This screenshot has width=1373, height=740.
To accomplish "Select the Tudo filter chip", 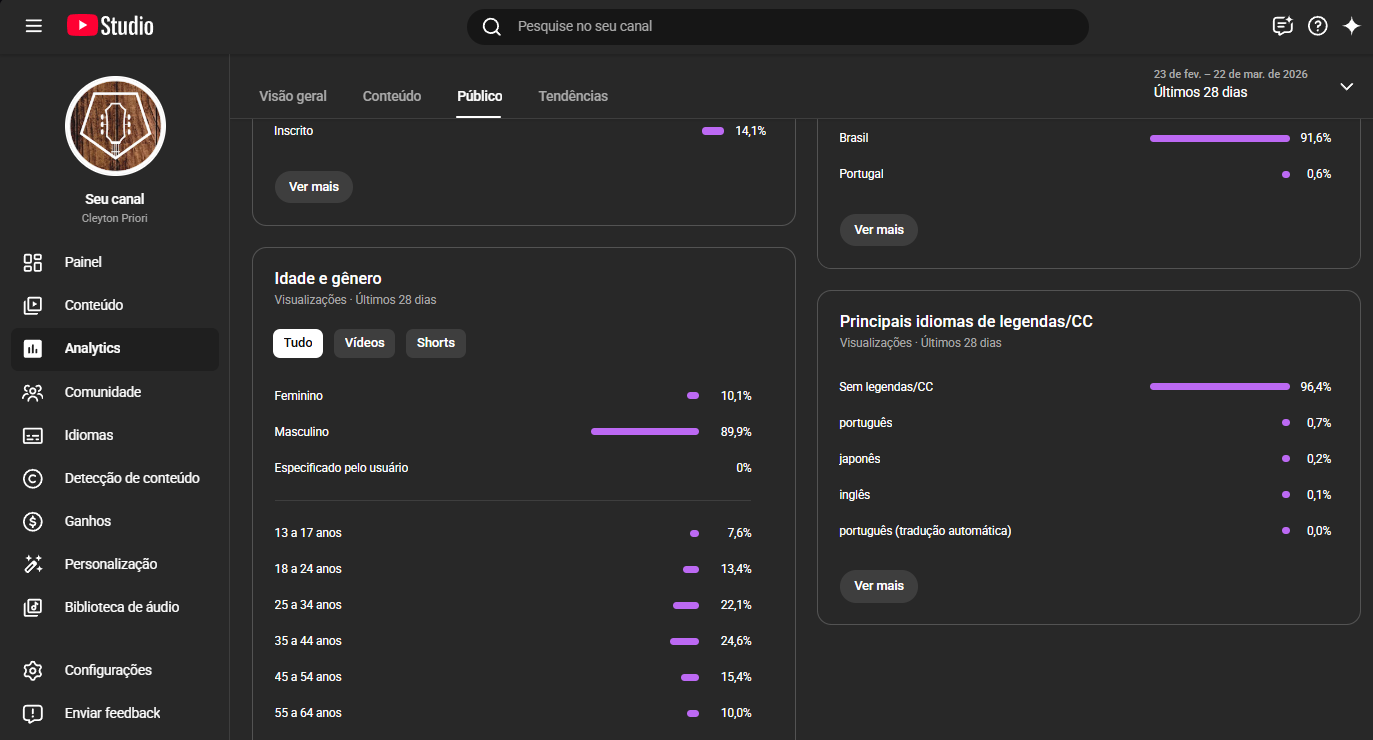I will [x=298, y=343].
